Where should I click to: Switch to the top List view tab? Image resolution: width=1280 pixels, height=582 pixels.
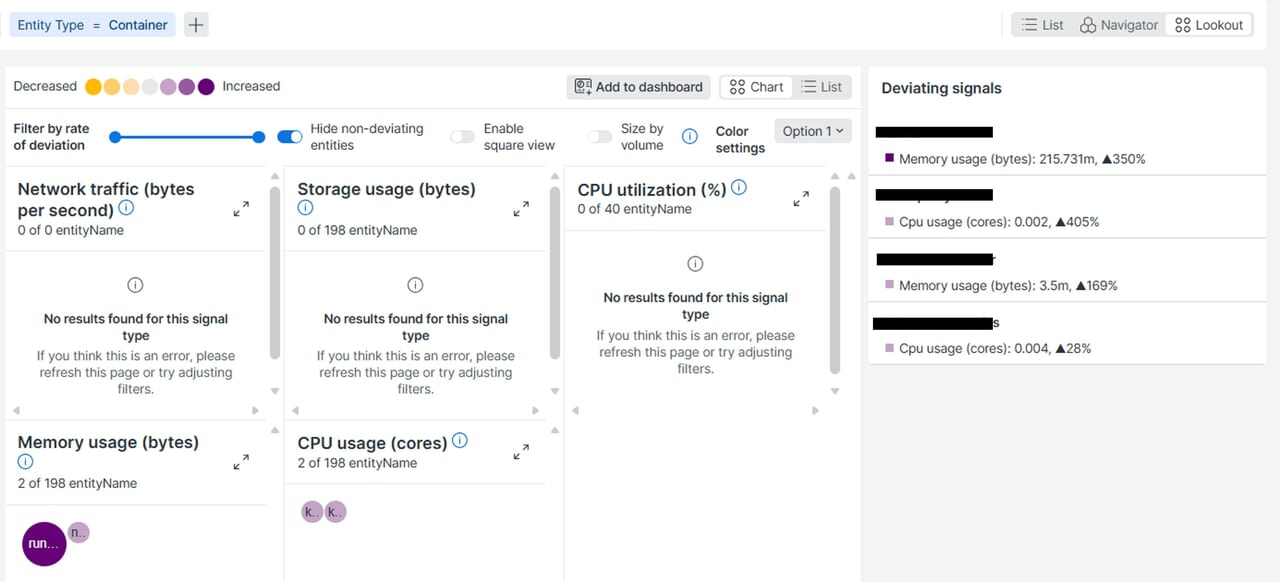point(1042,25)
